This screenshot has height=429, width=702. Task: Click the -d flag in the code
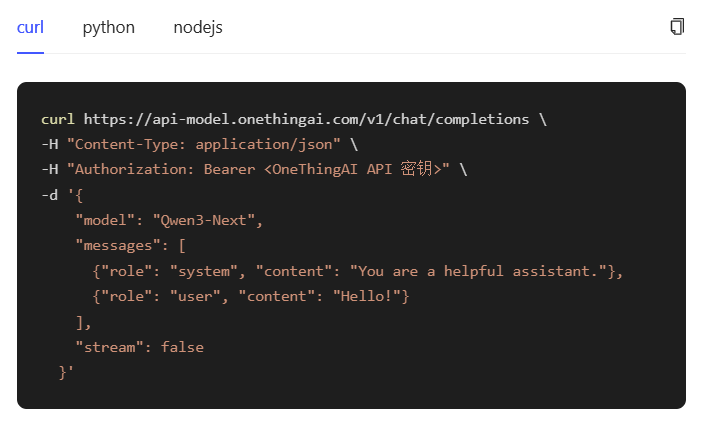pyautogui.click(x=49, y=194)
